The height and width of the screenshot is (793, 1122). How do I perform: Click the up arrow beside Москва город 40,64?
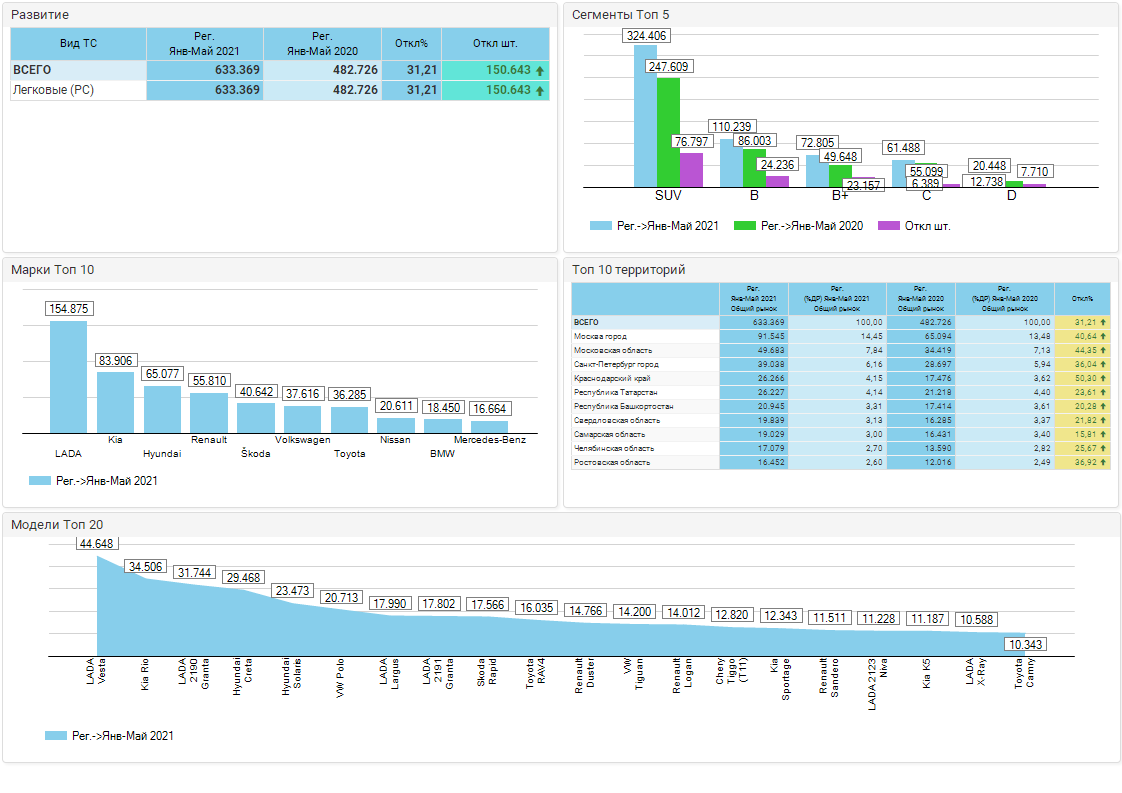click(x=1103, y=337)
